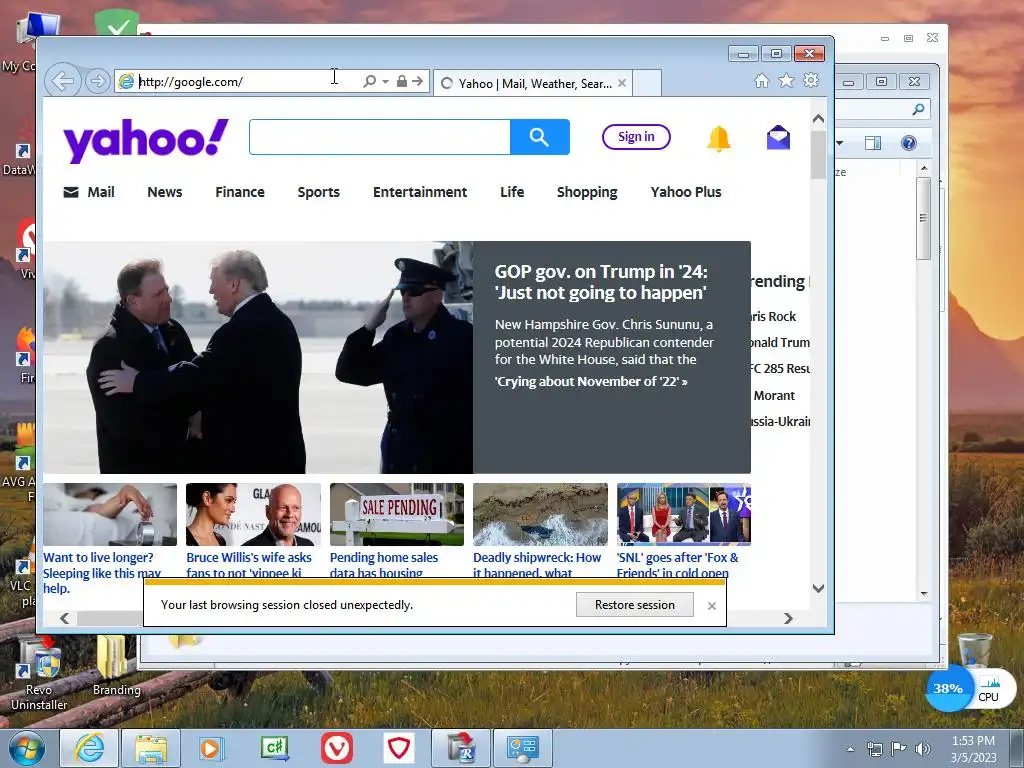1024x768 pixels.
Task: Click the page vertical scrollbar up arrow
Action: pyautogui.click(x=818, y=119)
